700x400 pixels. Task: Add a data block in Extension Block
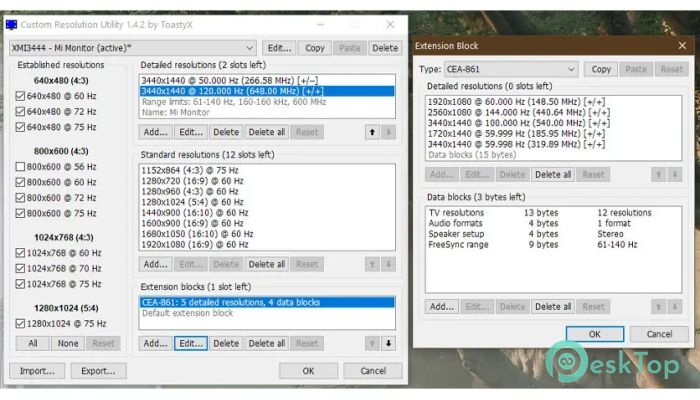point(442,307)
